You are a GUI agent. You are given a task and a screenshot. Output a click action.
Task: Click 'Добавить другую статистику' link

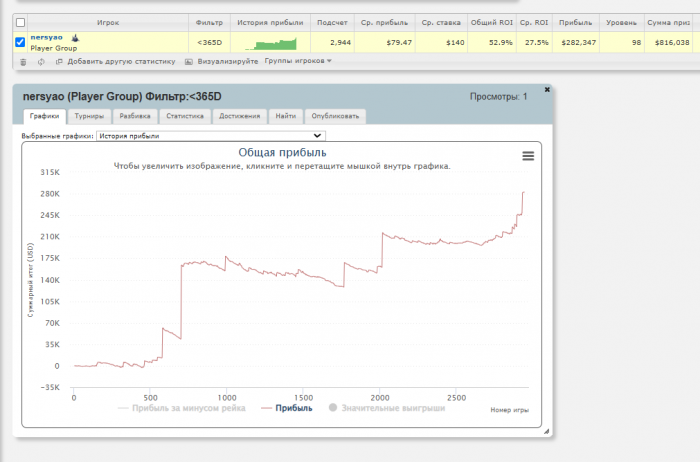[117, 61]
